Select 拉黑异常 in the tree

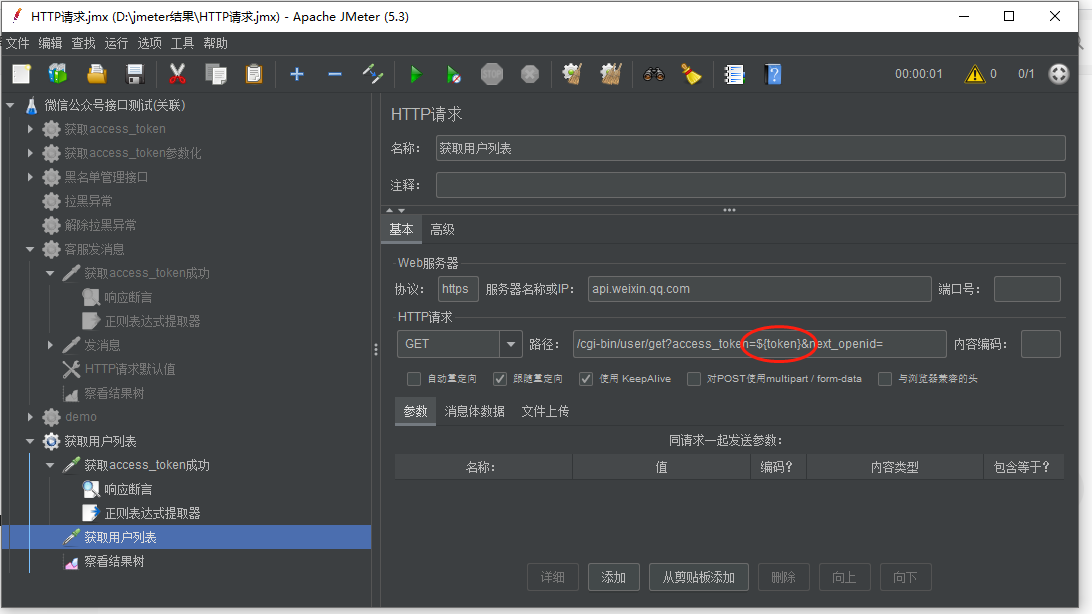[88, 201]
